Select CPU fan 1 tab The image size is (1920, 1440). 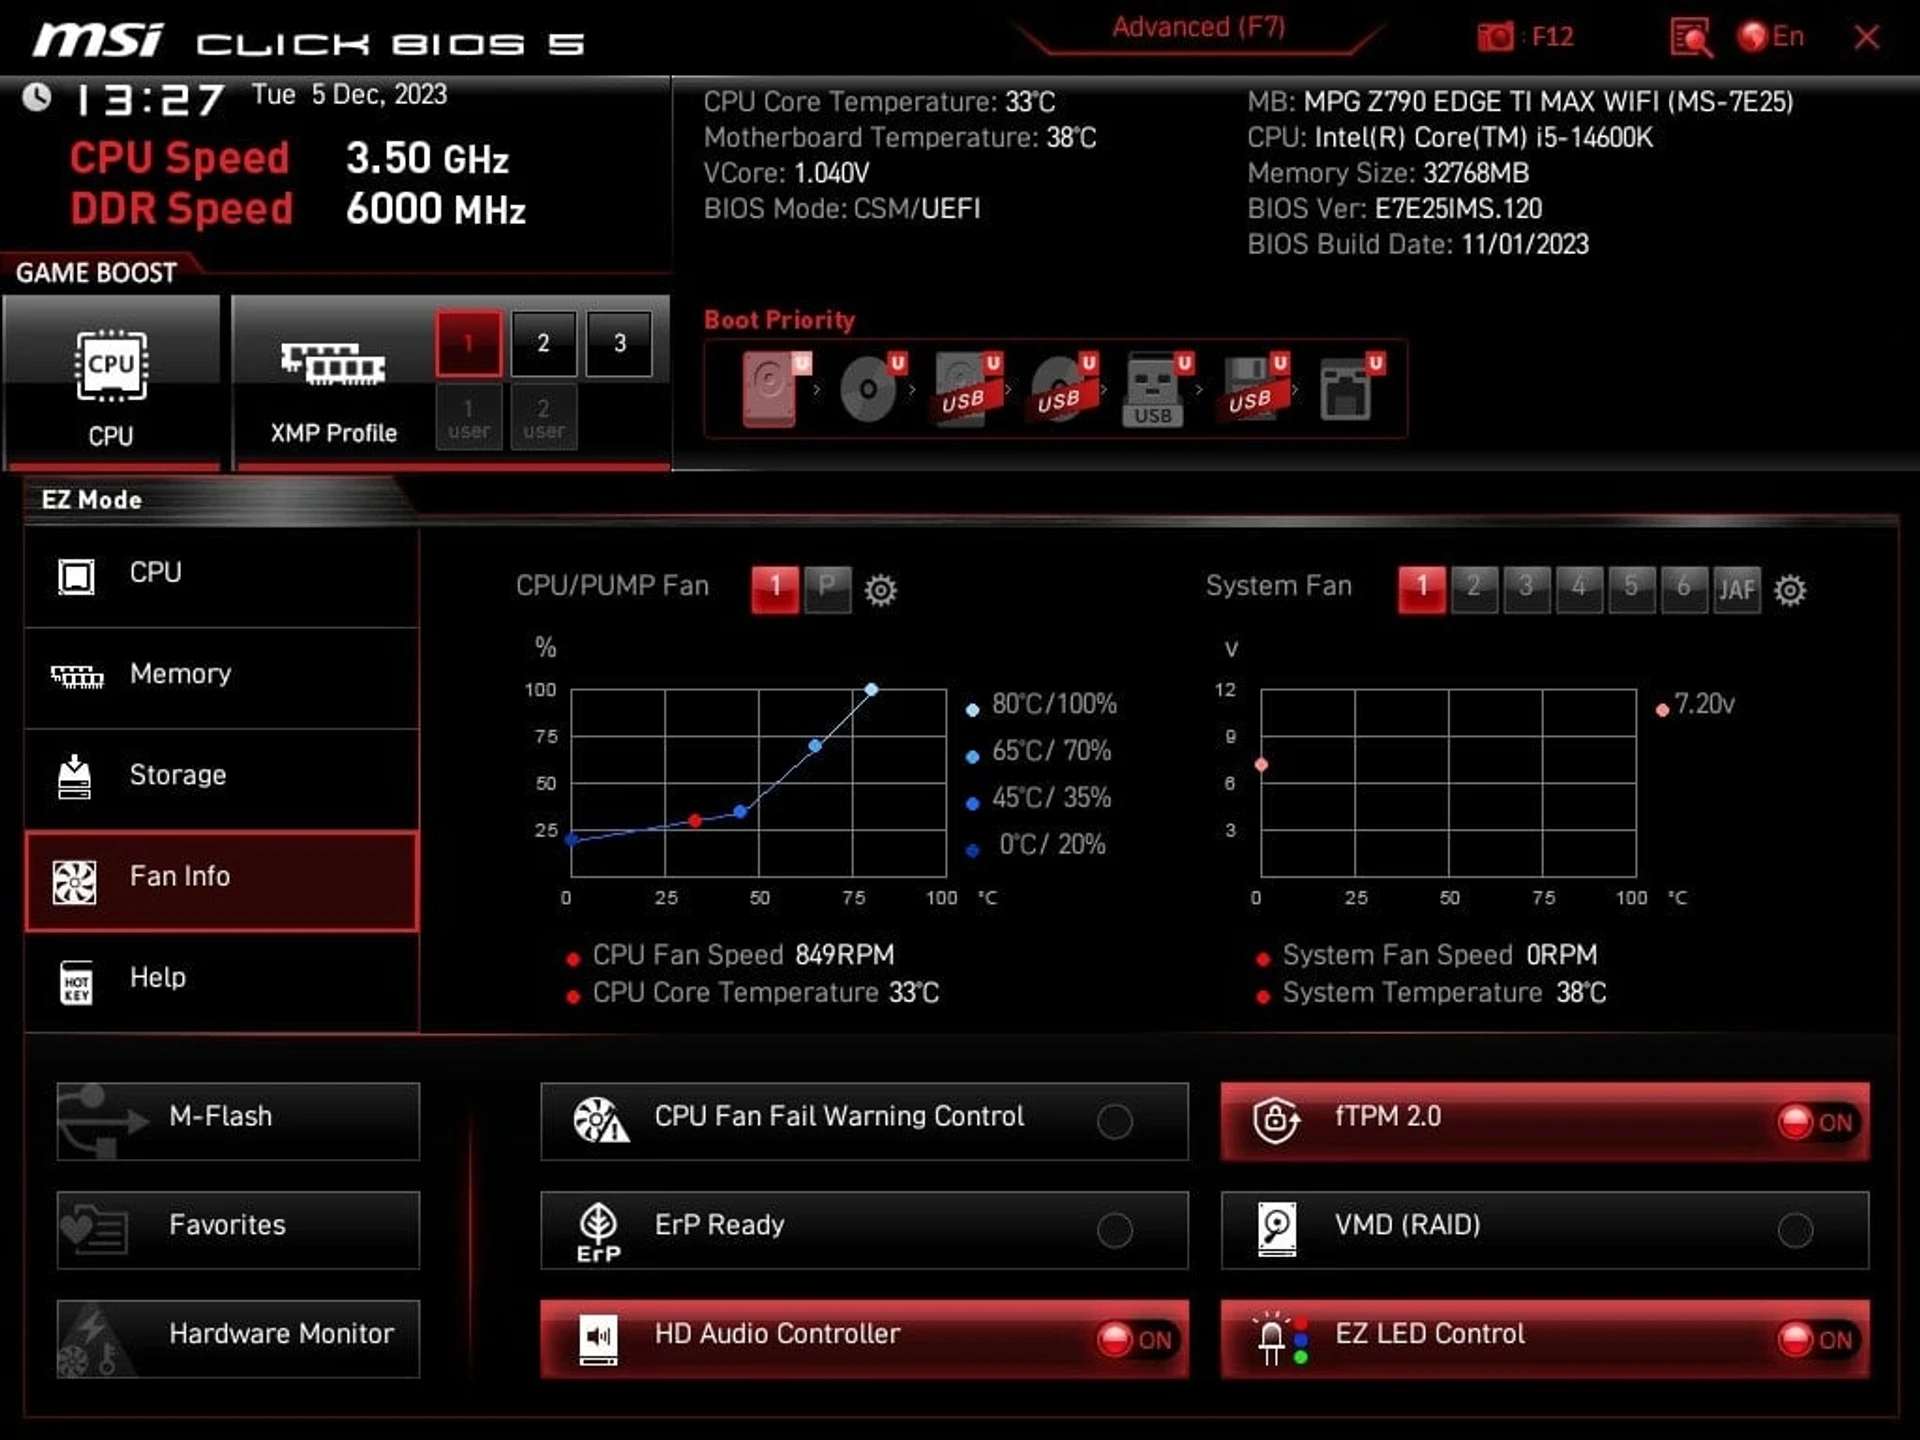tap(775, 589)
